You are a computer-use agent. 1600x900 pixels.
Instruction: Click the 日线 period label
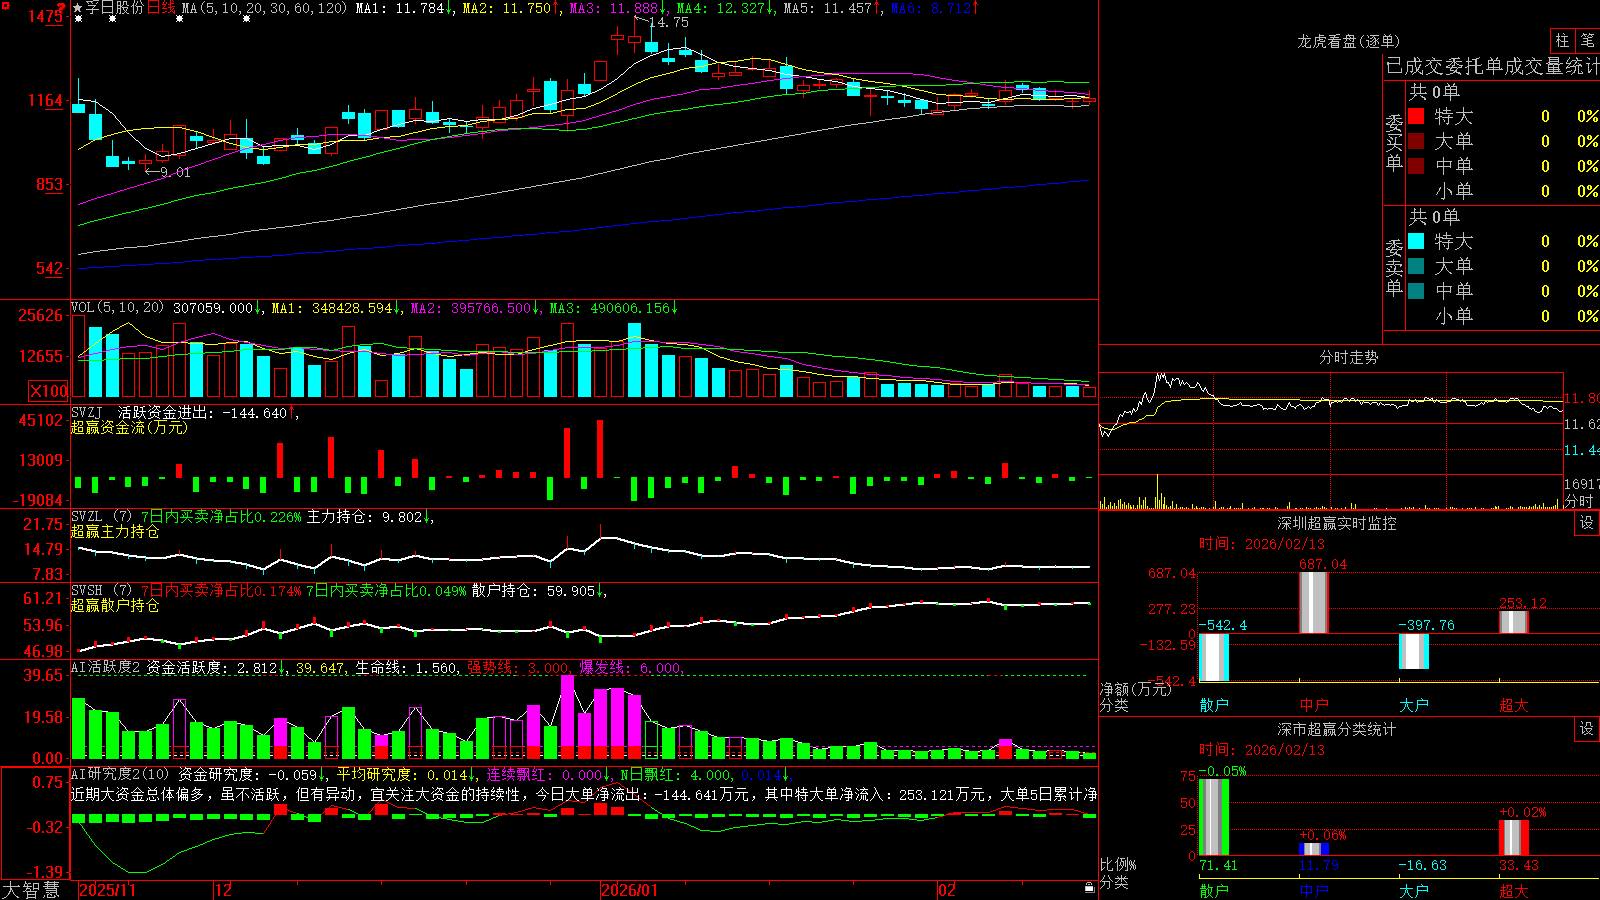[161, 8]
